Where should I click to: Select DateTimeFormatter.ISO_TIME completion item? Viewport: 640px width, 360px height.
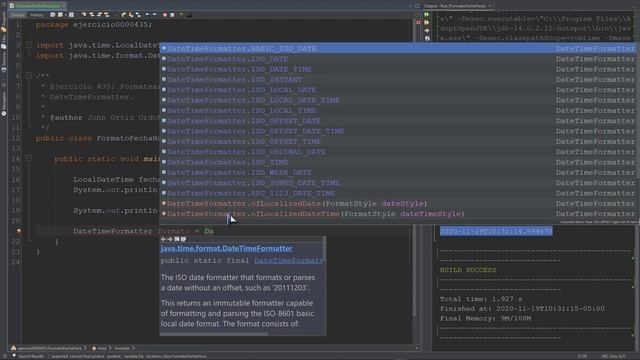[x=398, y=162]
